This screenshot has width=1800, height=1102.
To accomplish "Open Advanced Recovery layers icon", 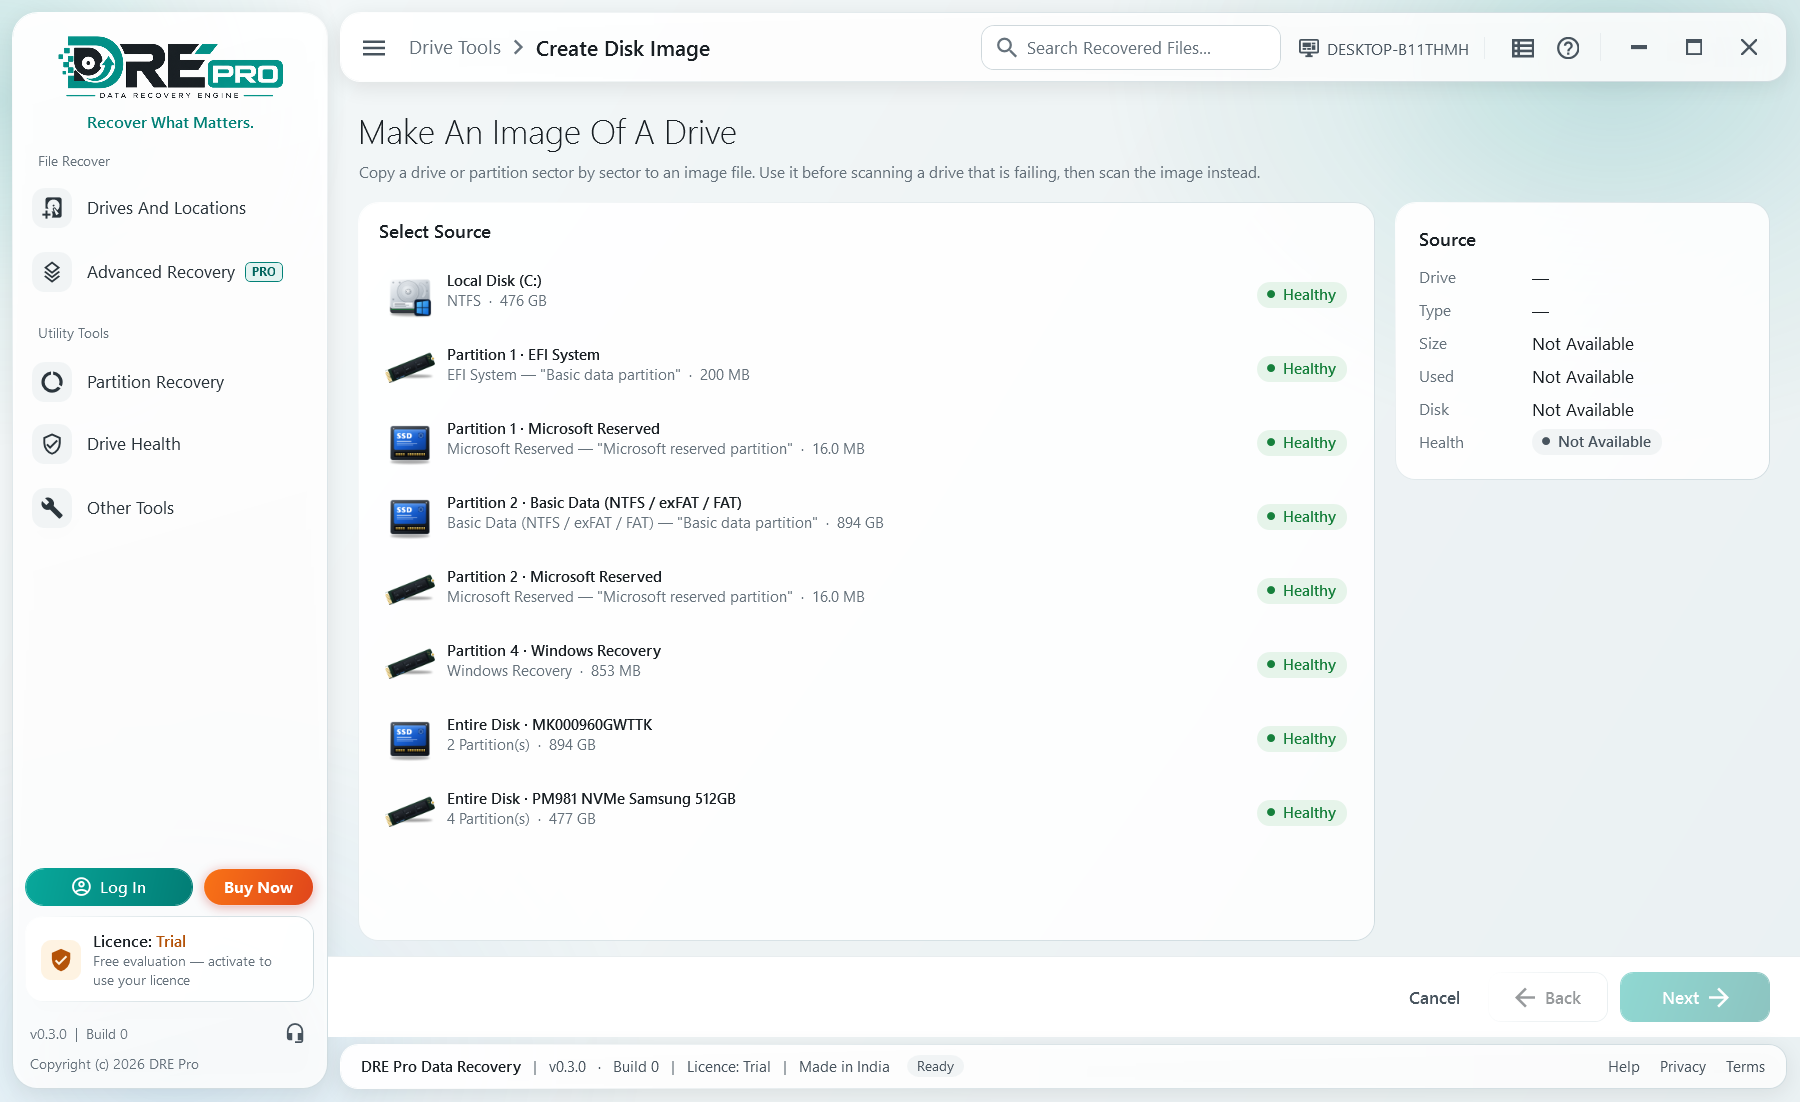I will pyautogui.click(x=52, y=272).
